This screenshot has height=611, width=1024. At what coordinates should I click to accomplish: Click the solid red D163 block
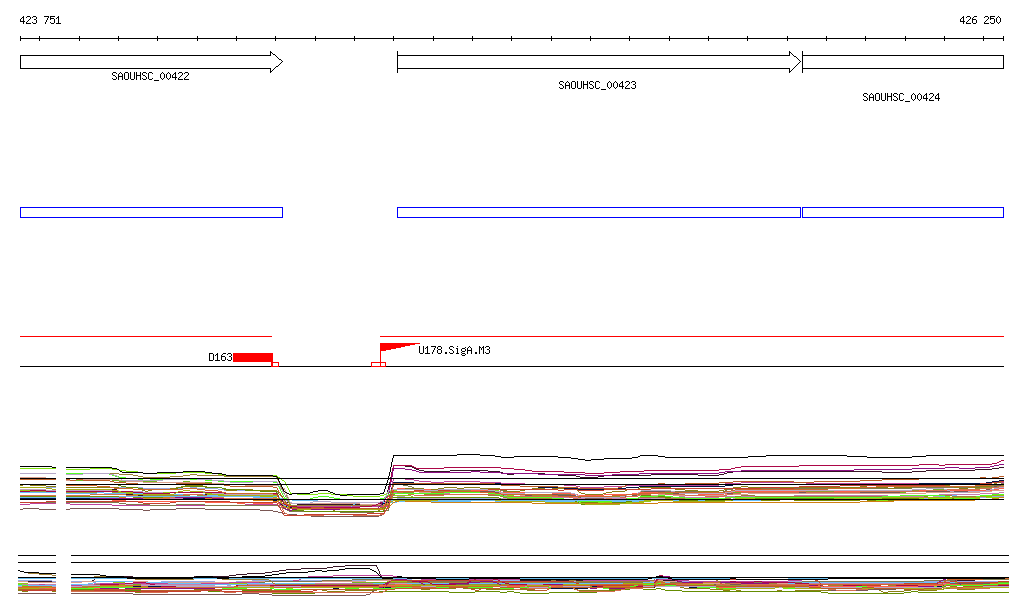pos(253,357)
